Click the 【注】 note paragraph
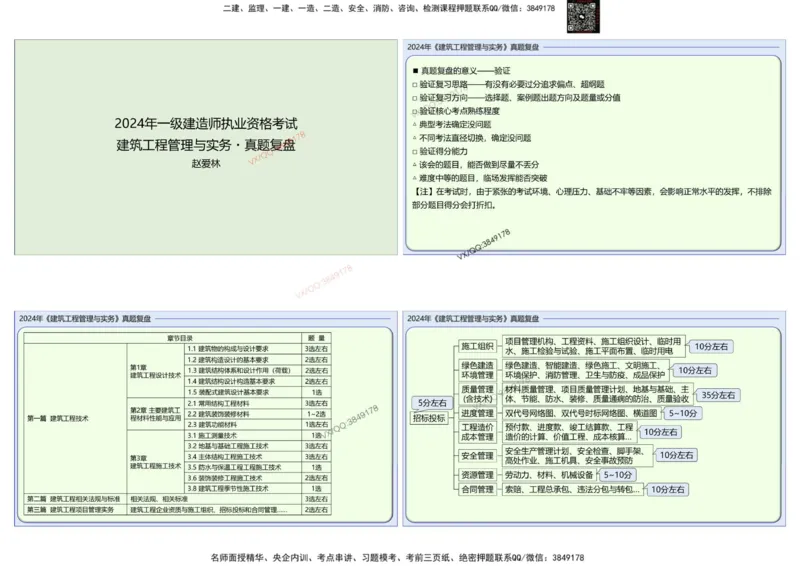 [592, 198]
